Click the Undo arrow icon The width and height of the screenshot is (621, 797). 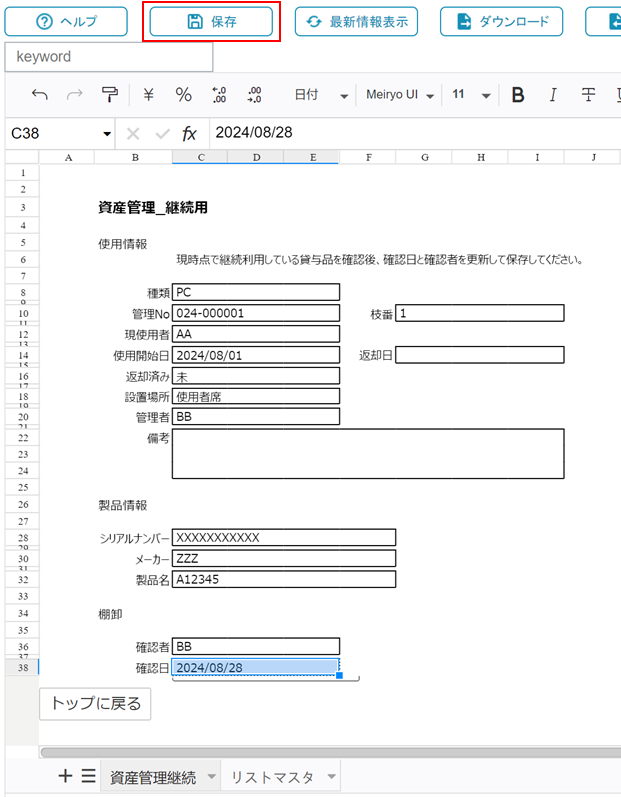(x=40, y=95)
